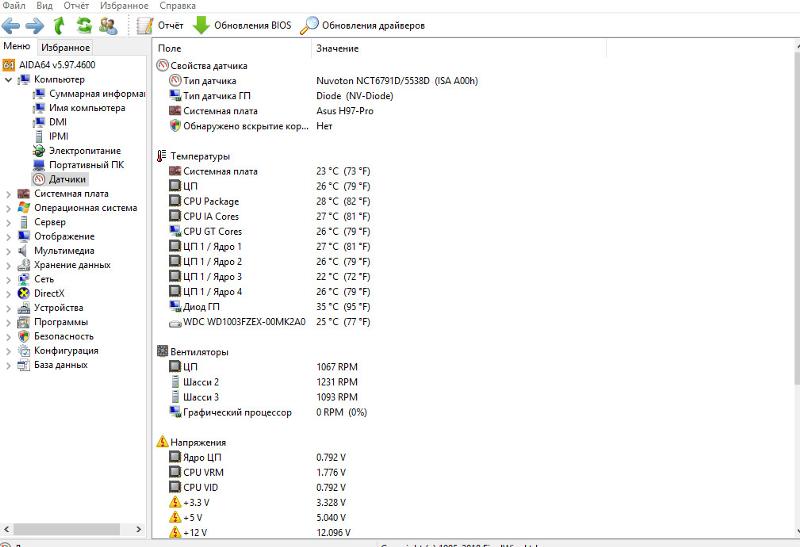Select the Безопасность shield icon item
Screen dimensions: 800x547
coord(24,337)
